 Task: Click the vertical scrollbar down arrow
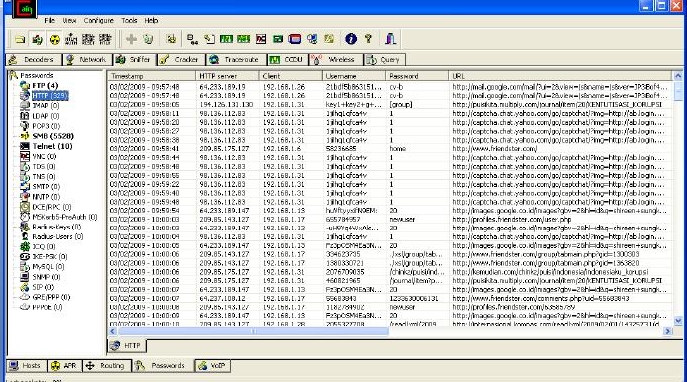(677, 322)
